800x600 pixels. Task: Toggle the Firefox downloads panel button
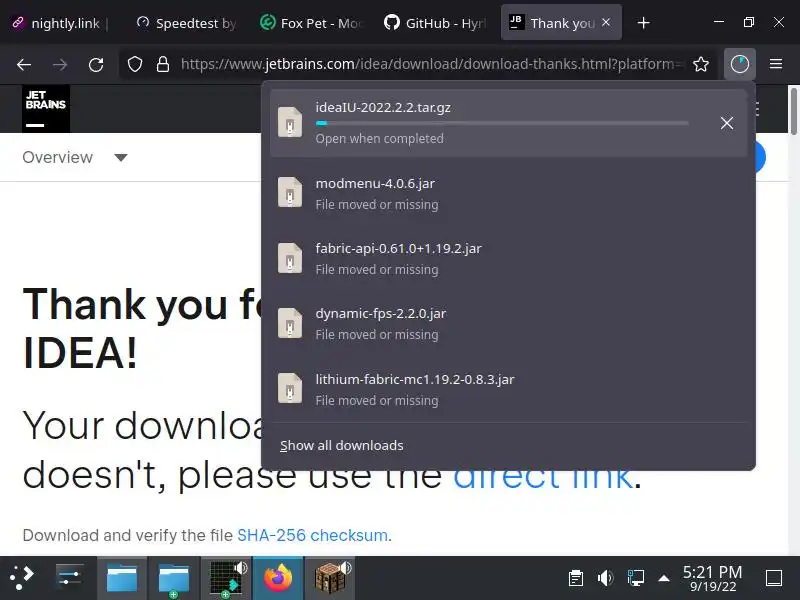click(740, 64)
